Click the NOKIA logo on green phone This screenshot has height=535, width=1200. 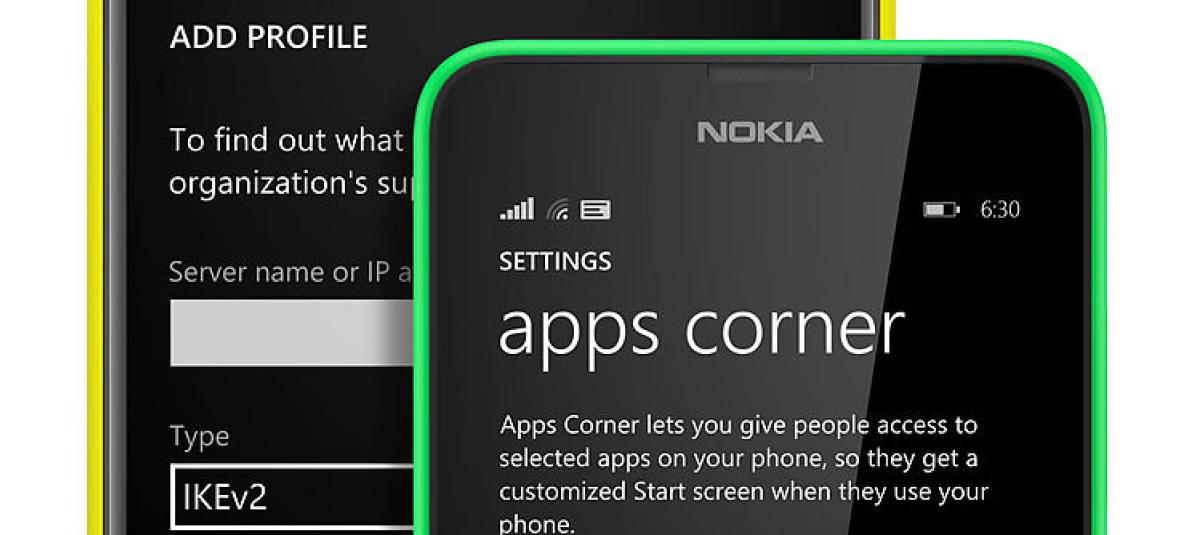760,132
